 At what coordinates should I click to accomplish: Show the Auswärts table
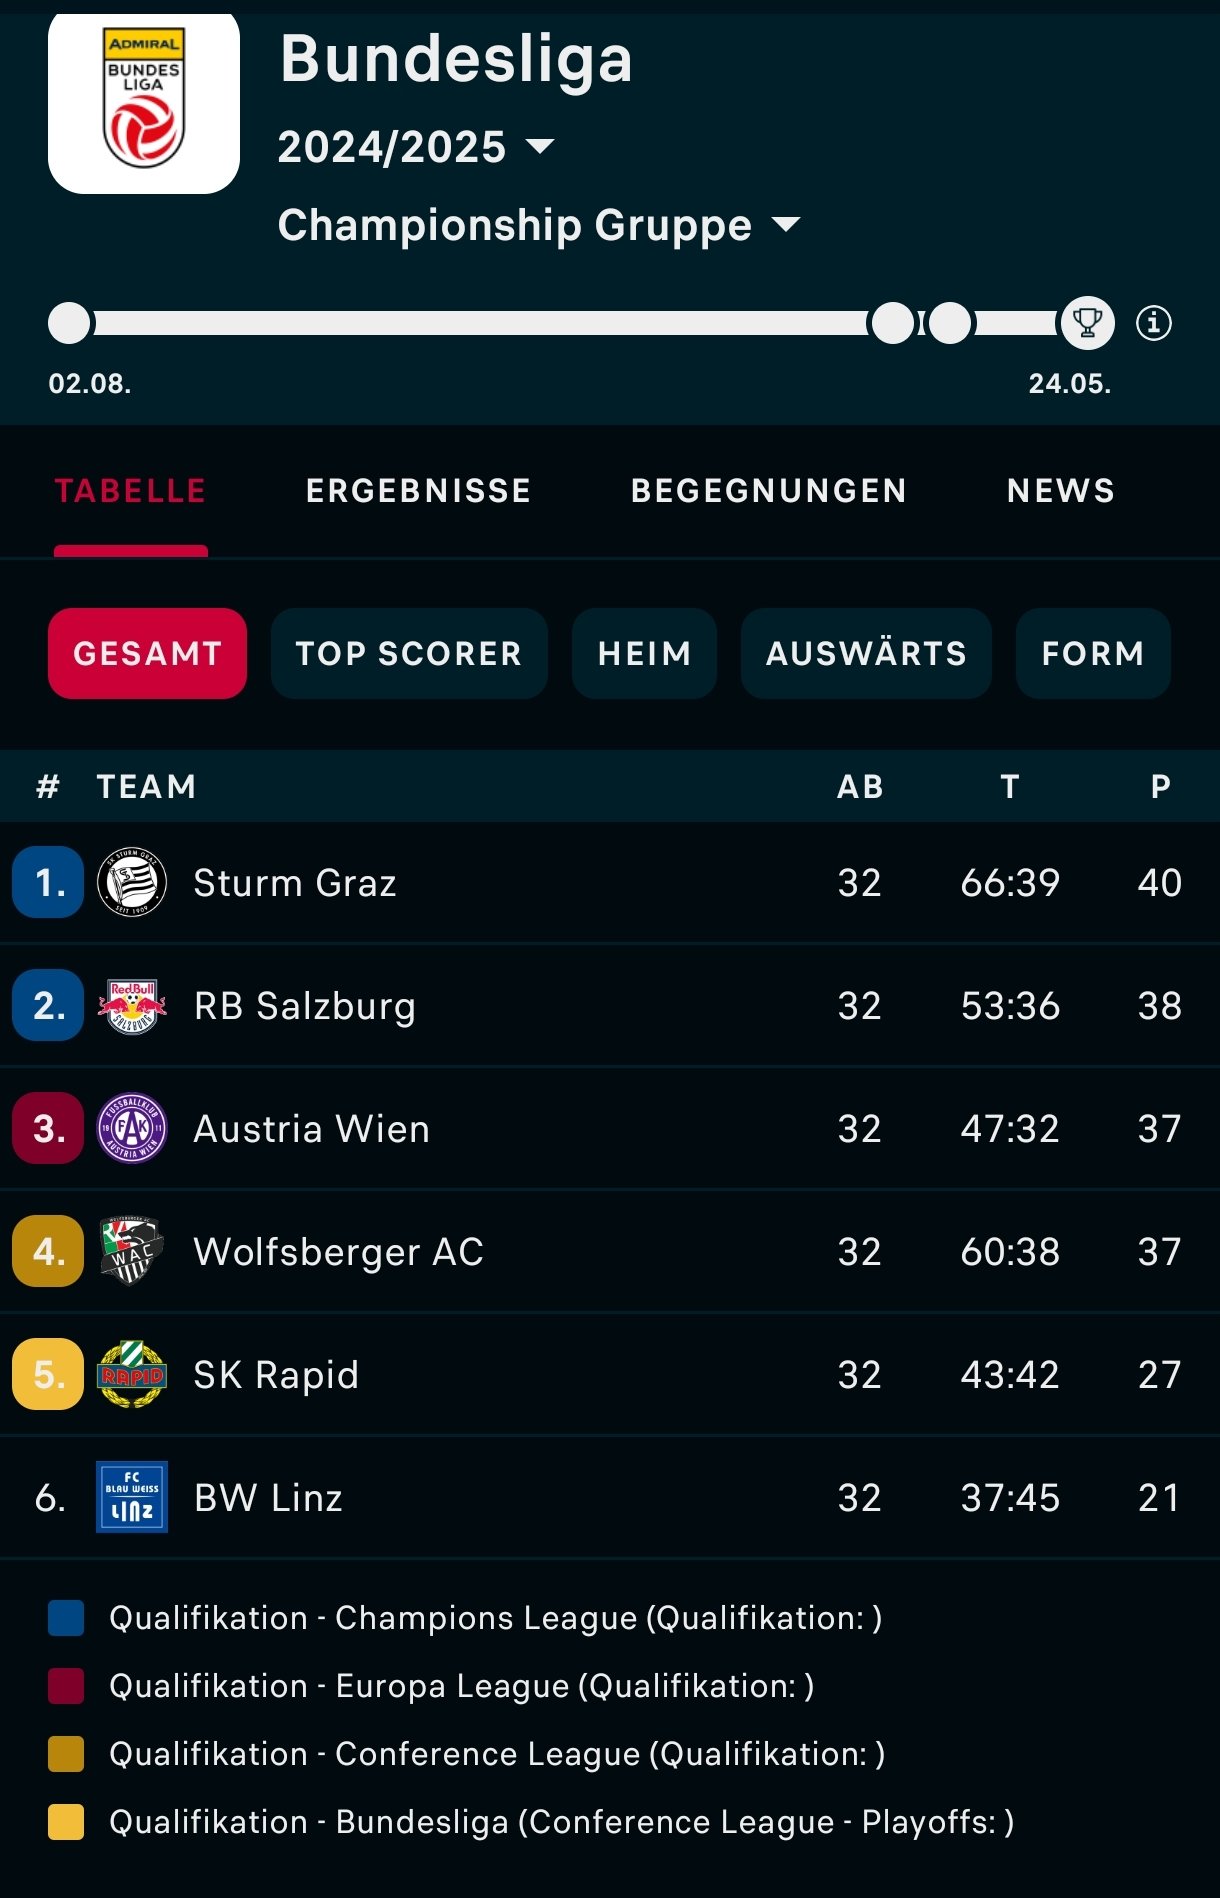866,653
